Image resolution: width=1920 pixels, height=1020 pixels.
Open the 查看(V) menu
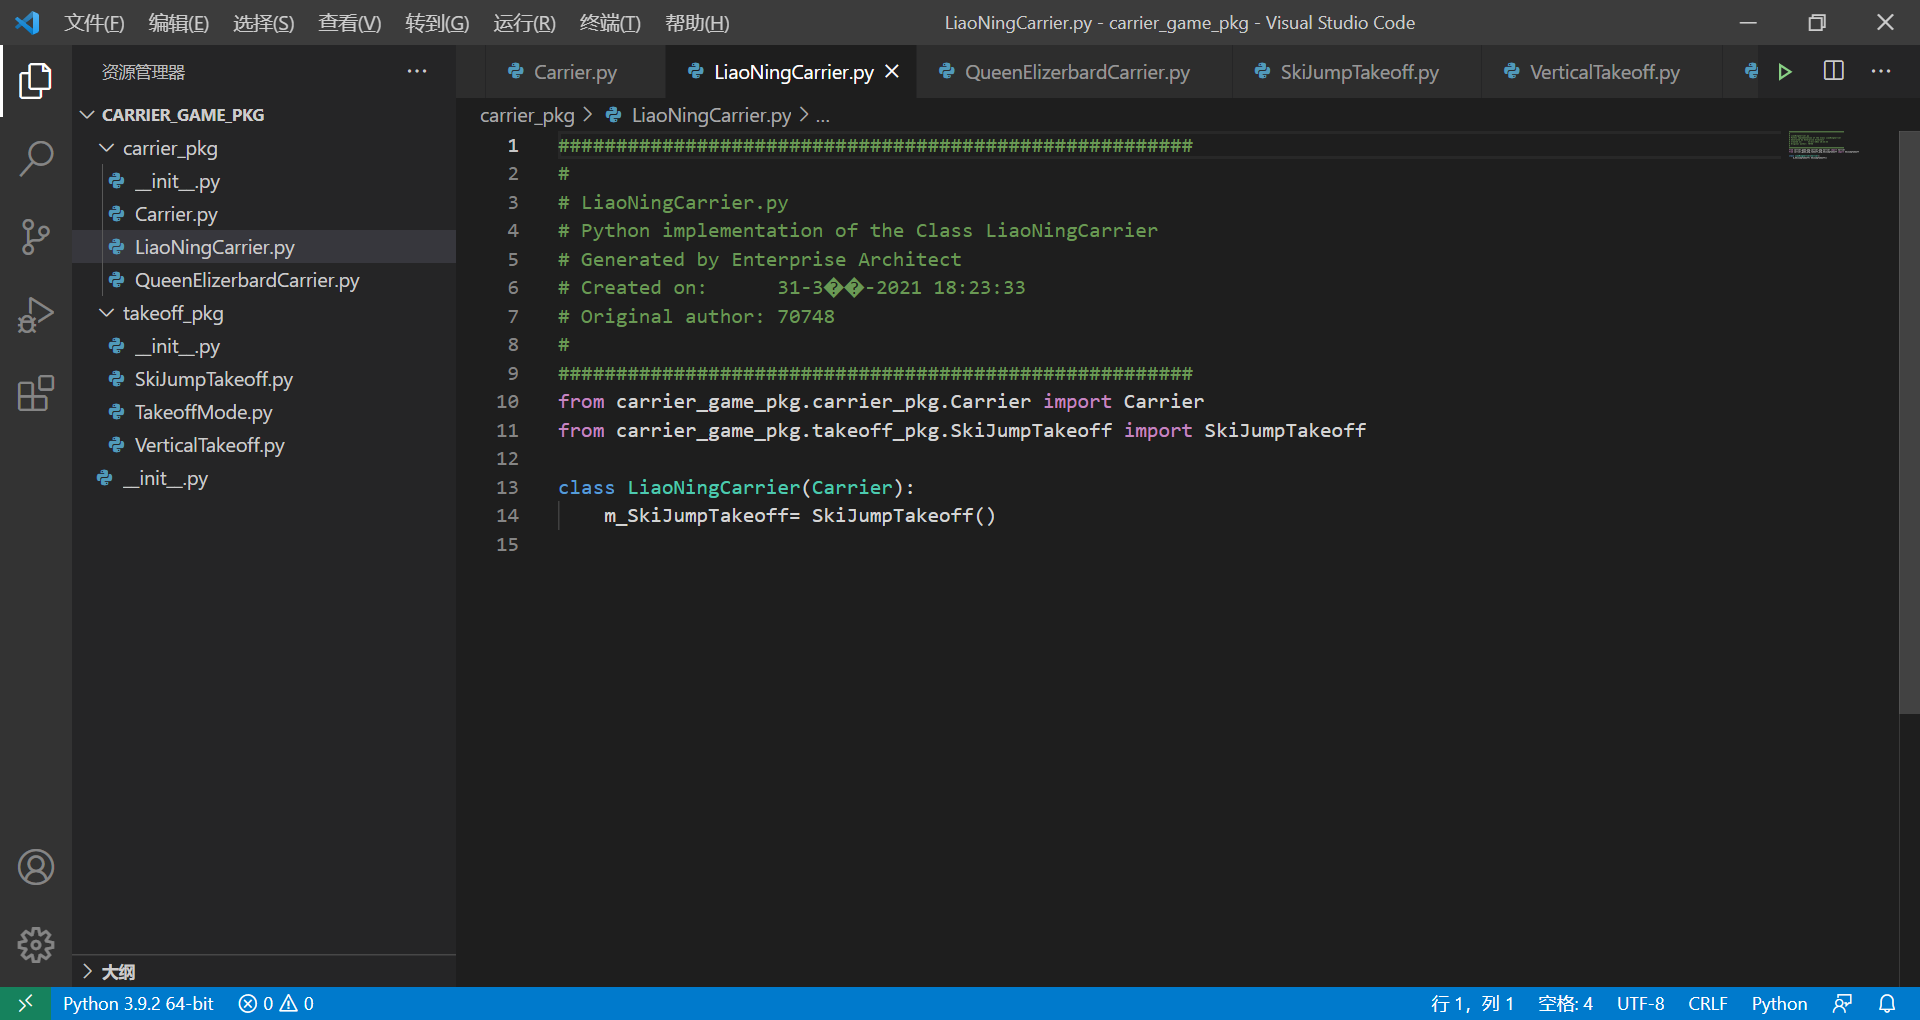[350, 23]
